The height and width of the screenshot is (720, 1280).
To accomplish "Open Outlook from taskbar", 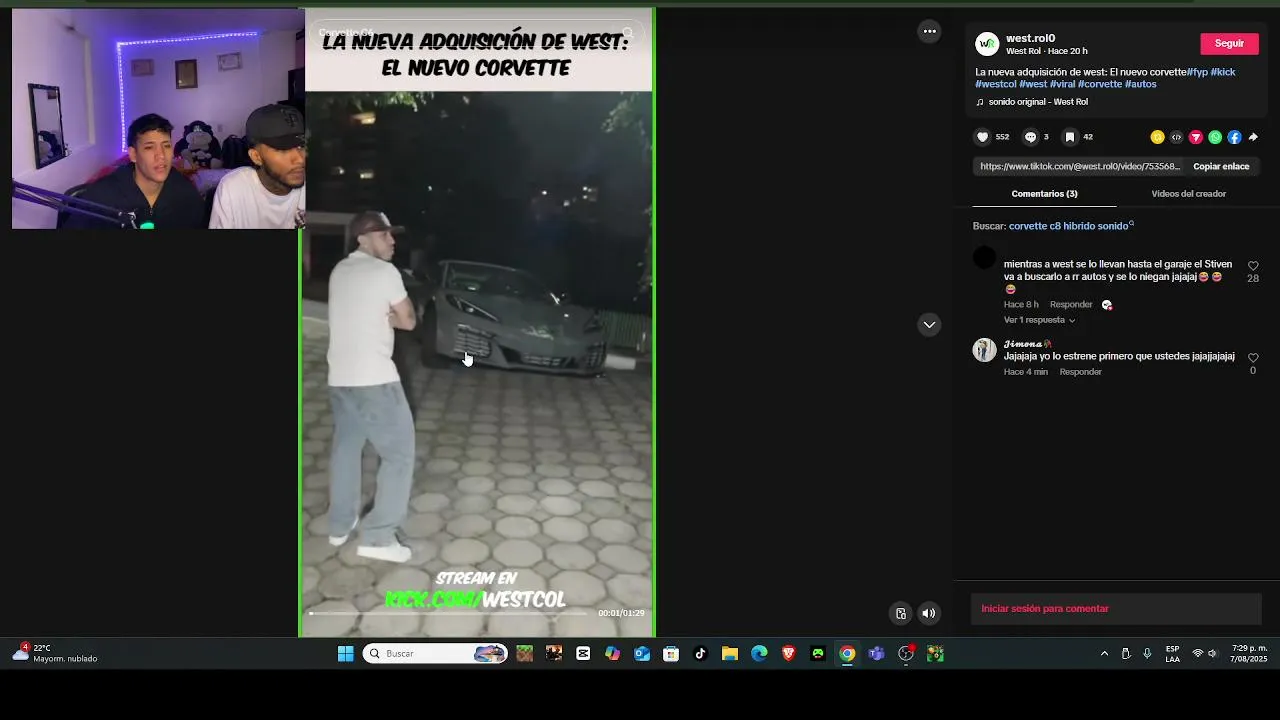I will (642, 654).
